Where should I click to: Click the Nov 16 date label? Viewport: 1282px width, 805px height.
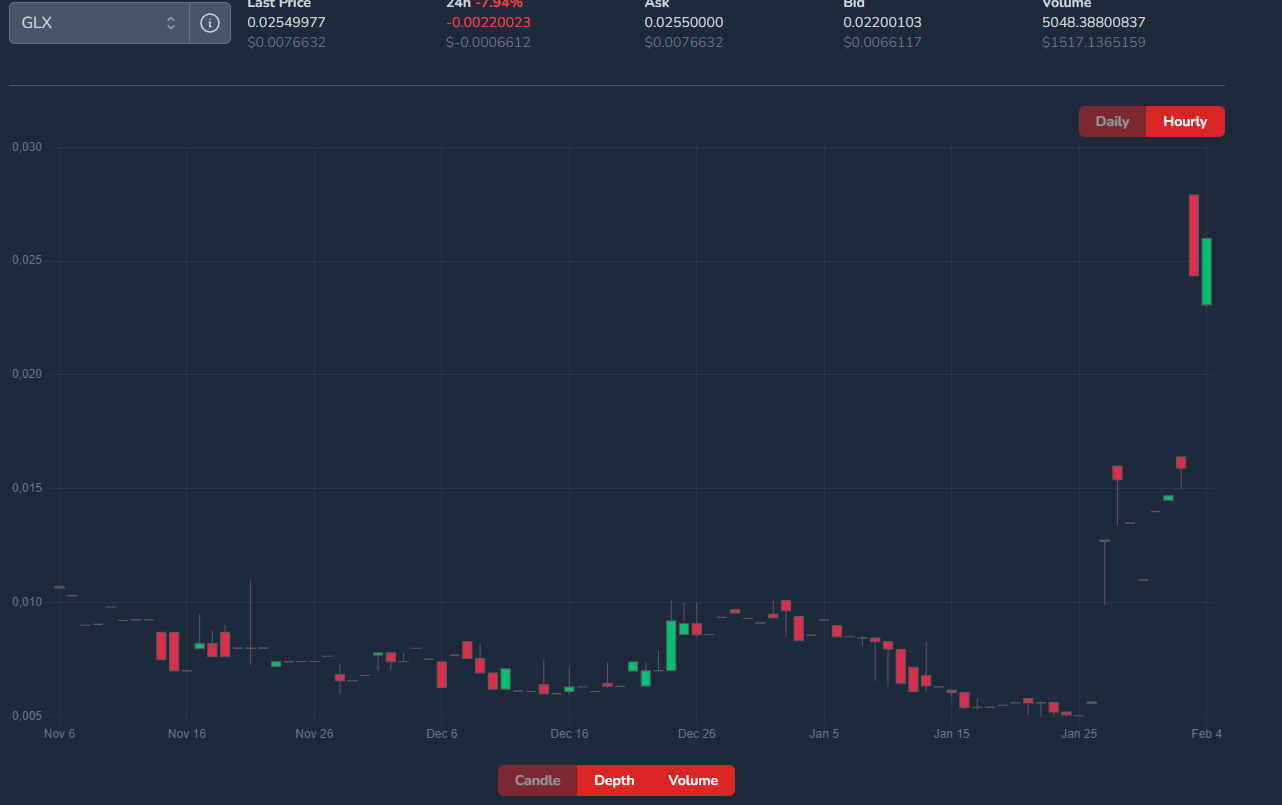coord(187,734)
